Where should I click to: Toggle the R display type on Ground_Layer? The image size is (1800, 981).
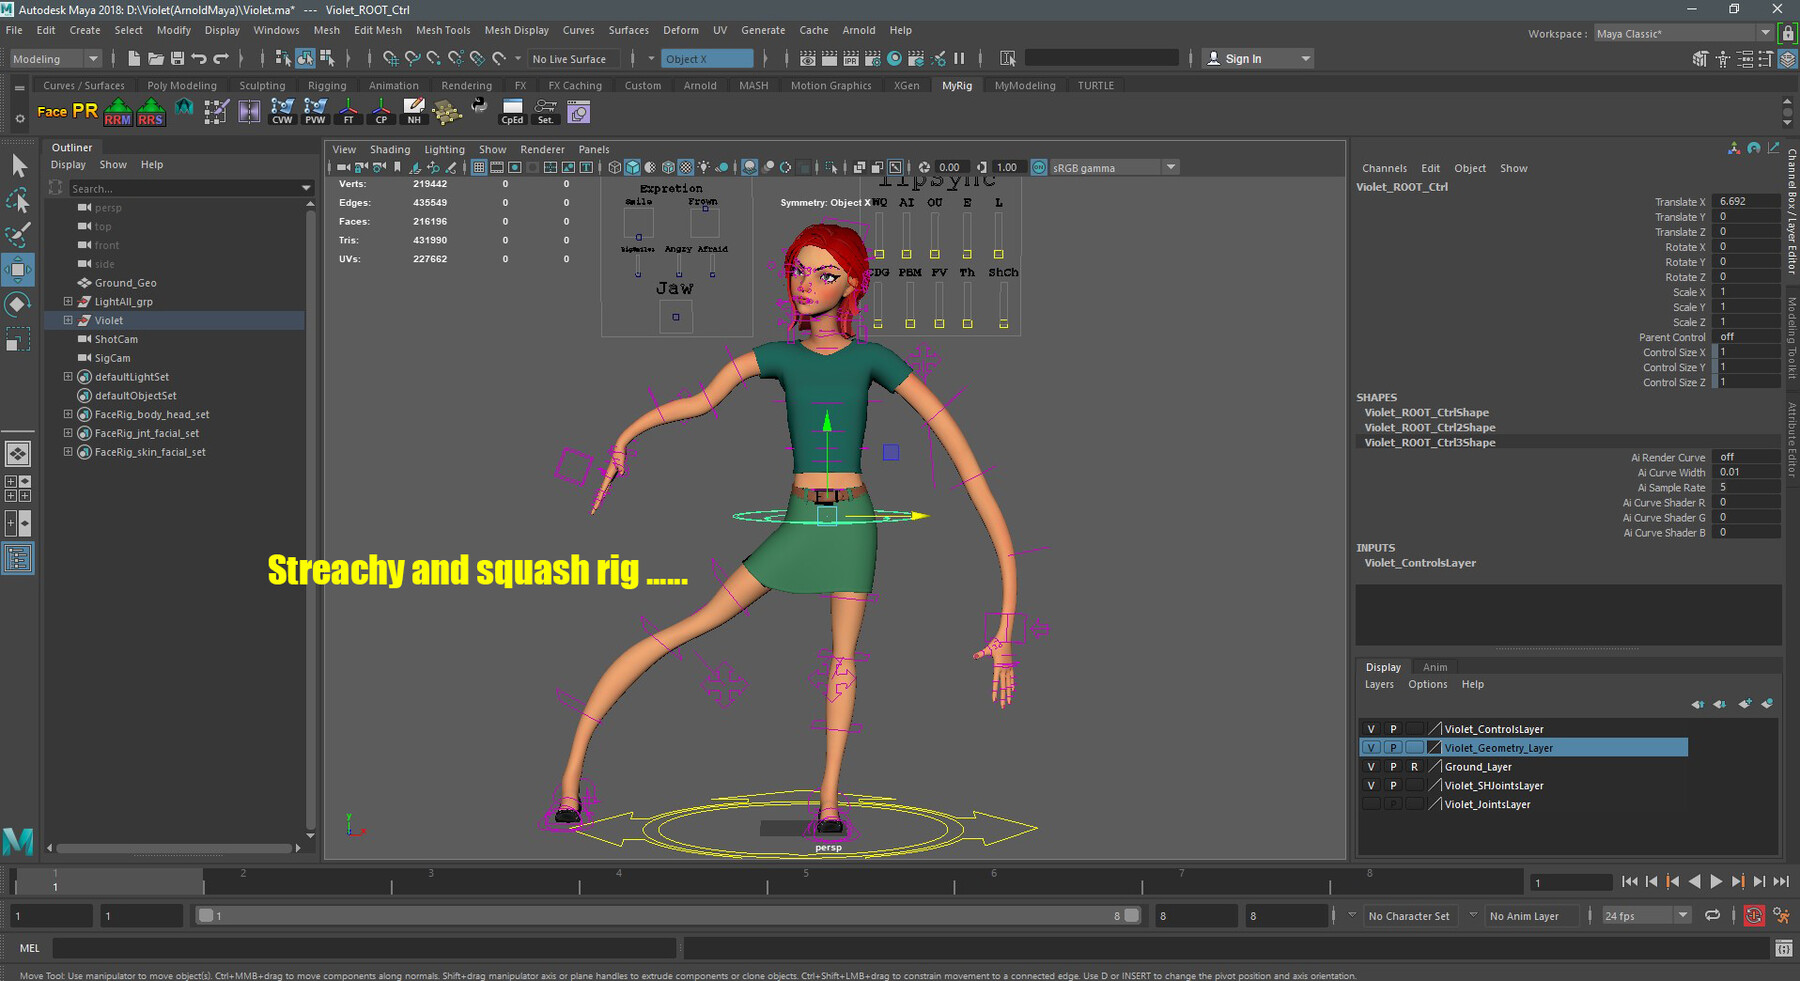click(1414, 767)
